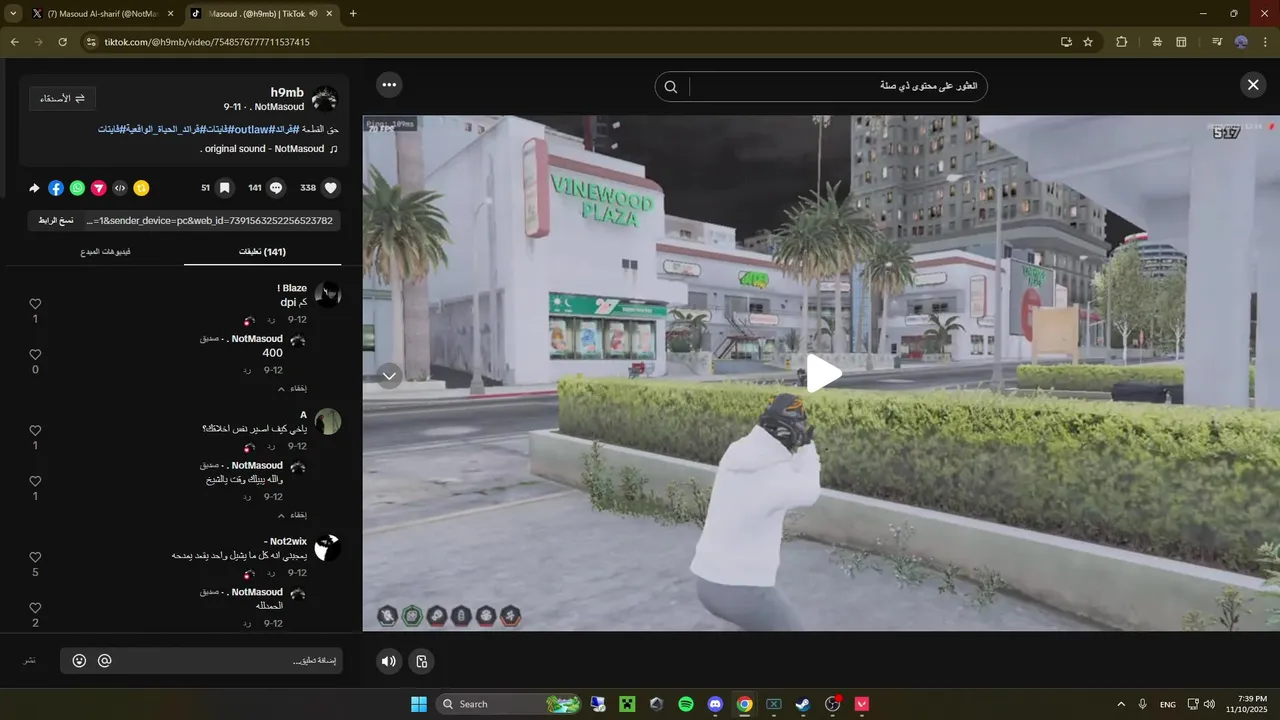Show hidden system tray icons
The height and width of the screenshot is (720, 1280).
coord(1121,704)
